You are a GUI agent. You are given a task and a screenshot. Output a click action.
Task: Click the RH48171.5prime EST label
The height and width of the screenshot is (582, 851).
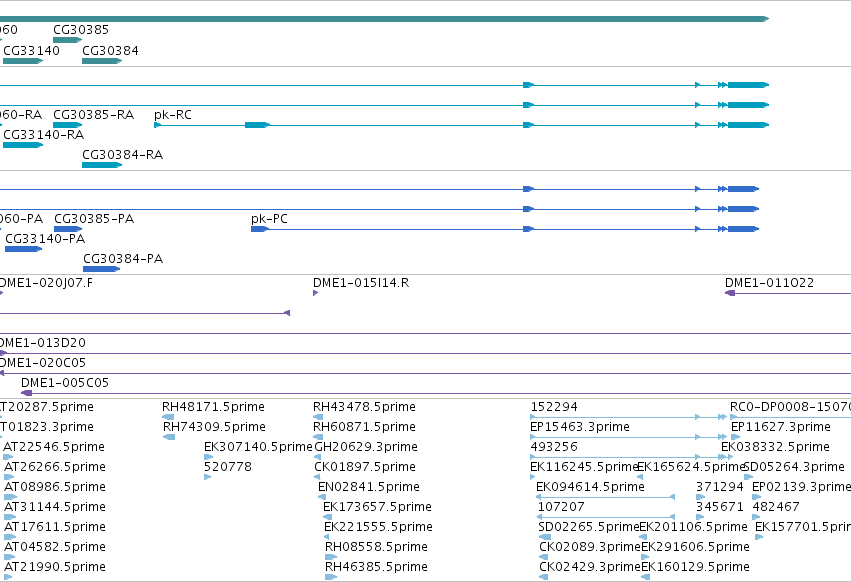213,407
